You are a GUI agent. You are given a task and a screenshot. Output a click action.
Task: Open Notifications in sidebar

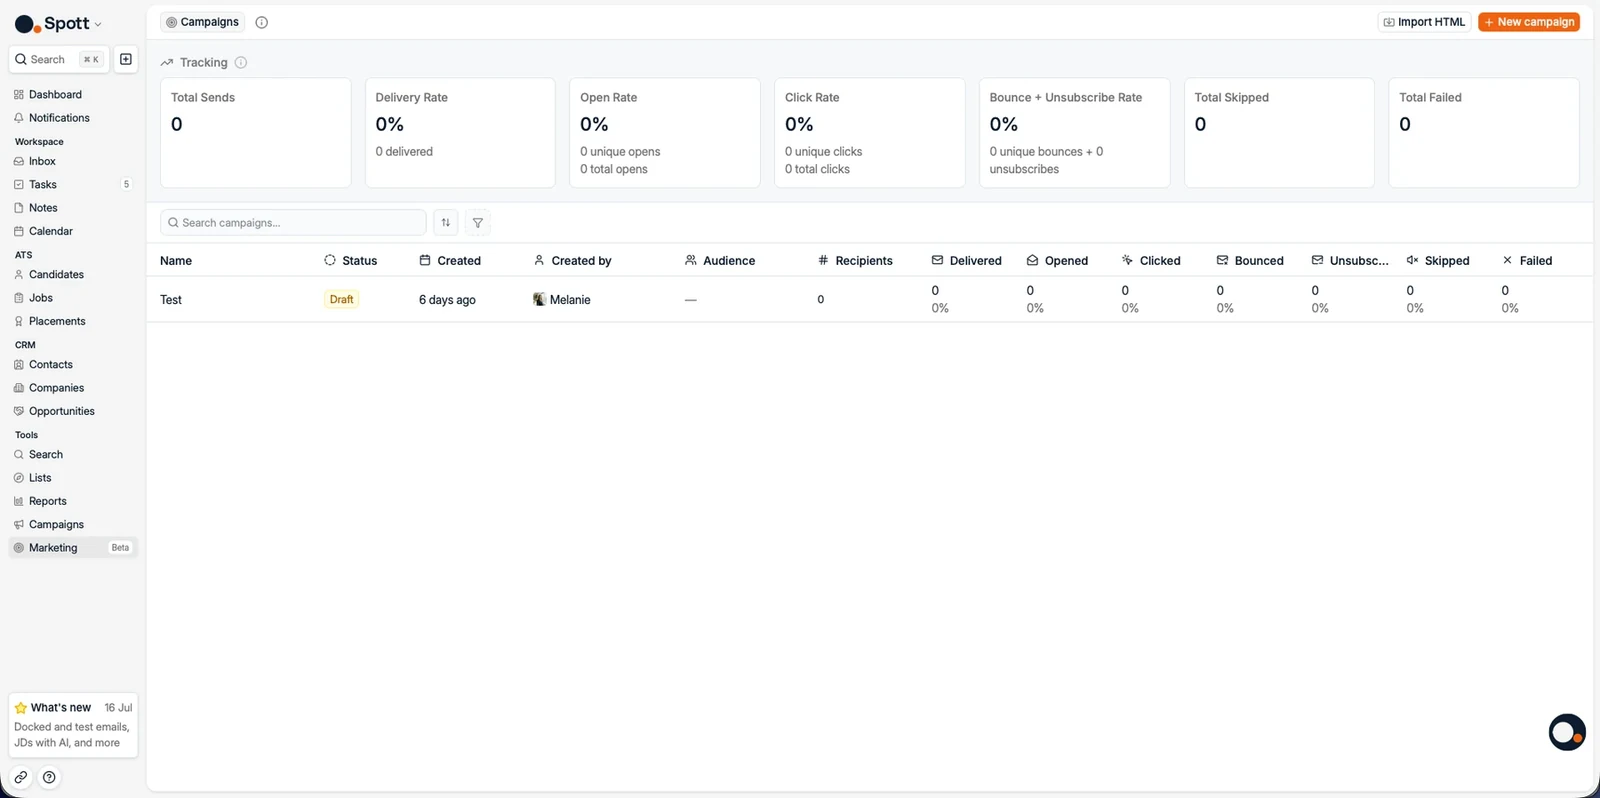(73, 118)
